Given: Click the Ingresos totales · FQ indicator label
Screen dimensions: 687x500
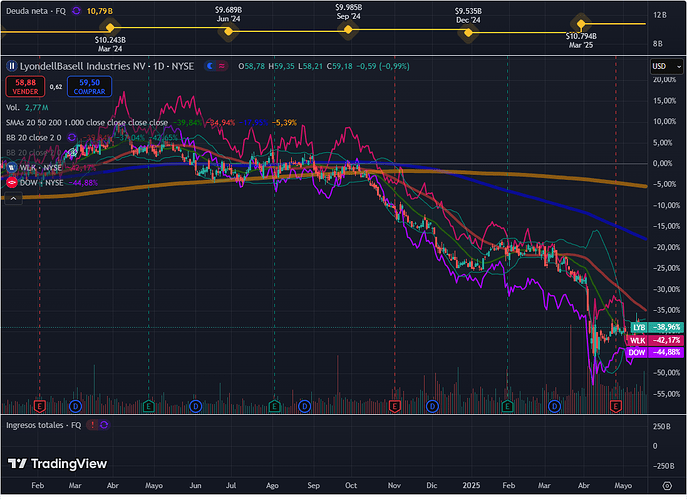Looking at the screenshot, I should (x=44, y=425).
